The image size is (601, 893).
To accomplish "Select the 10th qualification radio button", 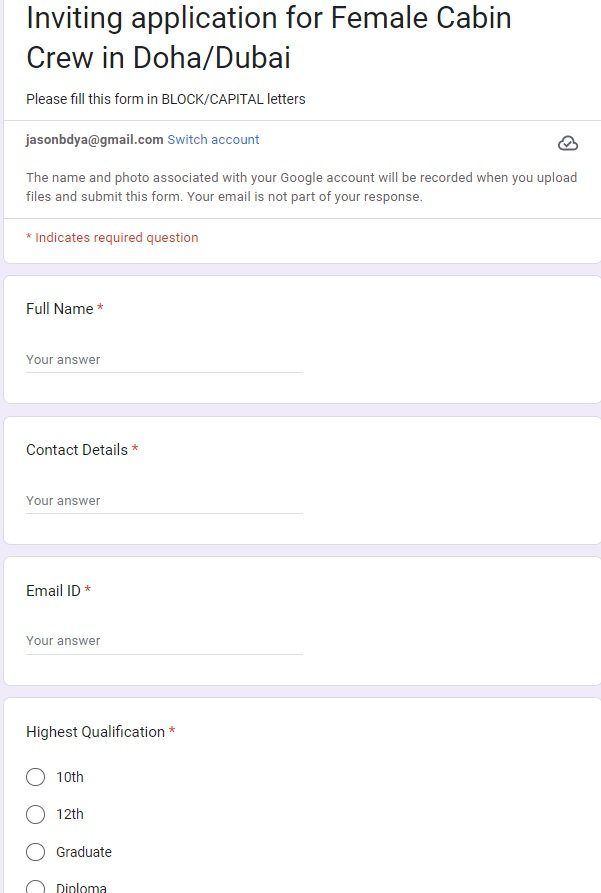I will (36, 777).
